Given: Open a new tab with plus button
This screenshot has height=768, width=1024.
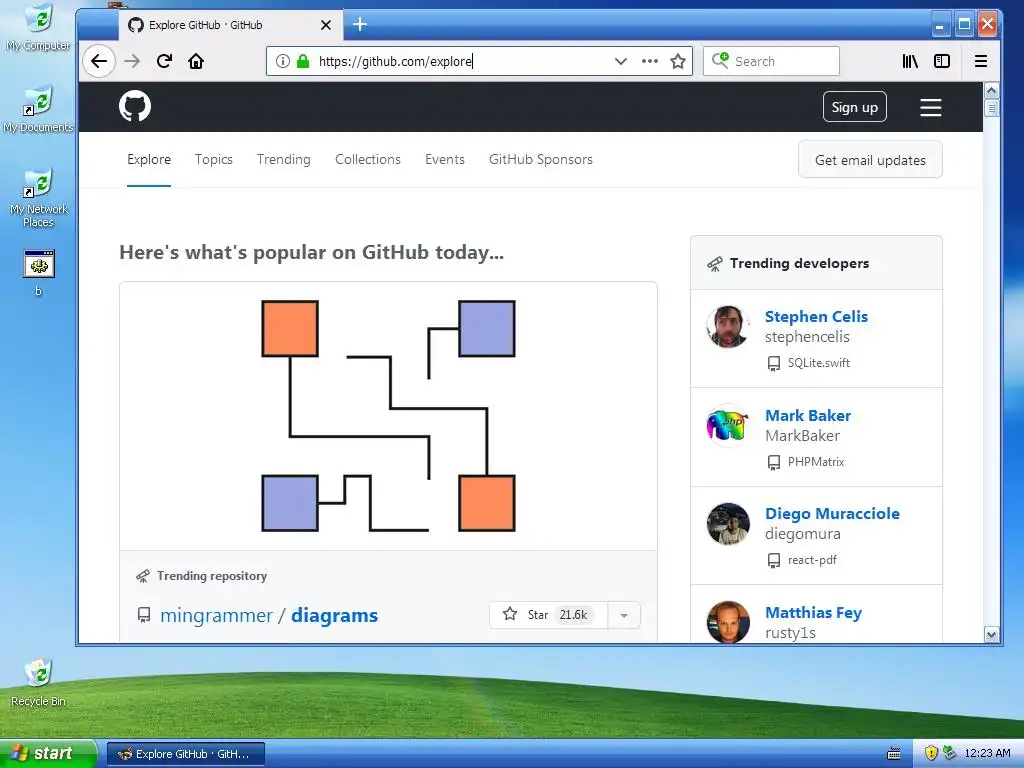Looking at the screenshot, I should [x=360, y=25].
